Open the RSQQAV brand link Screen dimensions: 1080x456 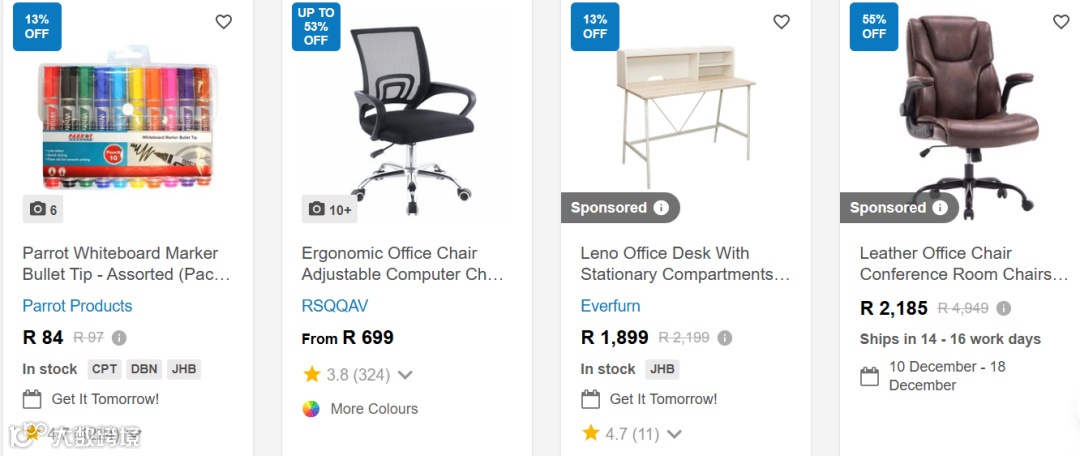[x=335, y=306]
